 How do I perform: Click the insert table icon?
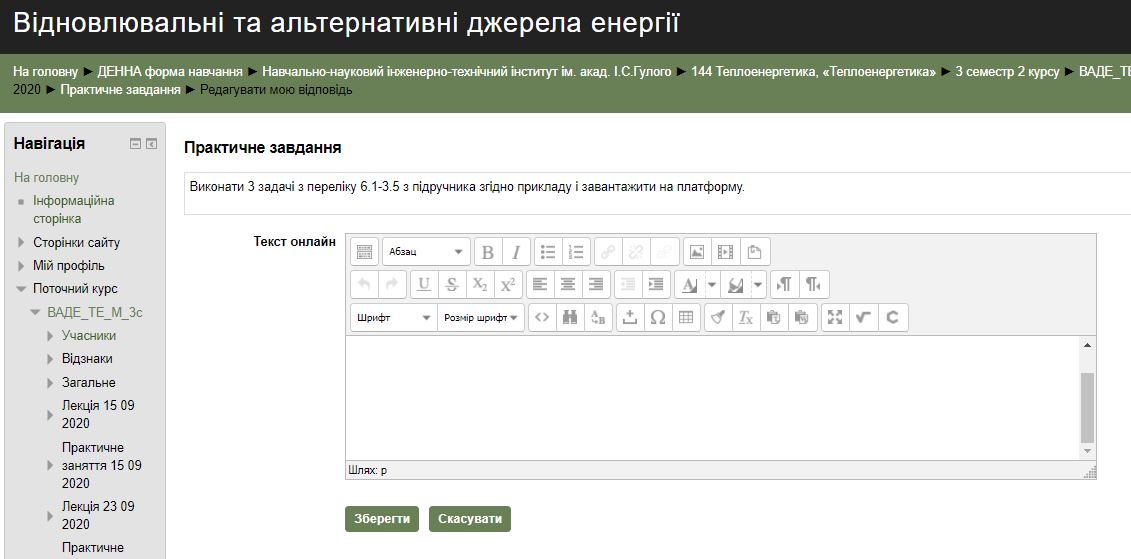point(686,318)
